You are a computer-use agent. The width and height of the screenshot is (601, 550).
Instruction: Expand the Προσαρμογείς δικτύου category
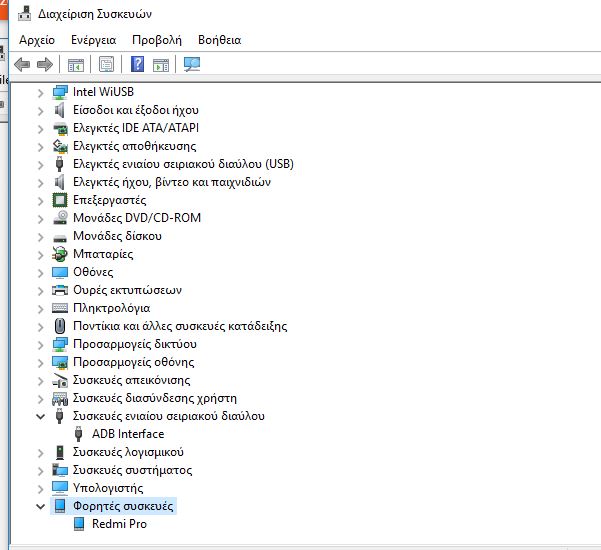click(40, 344)
